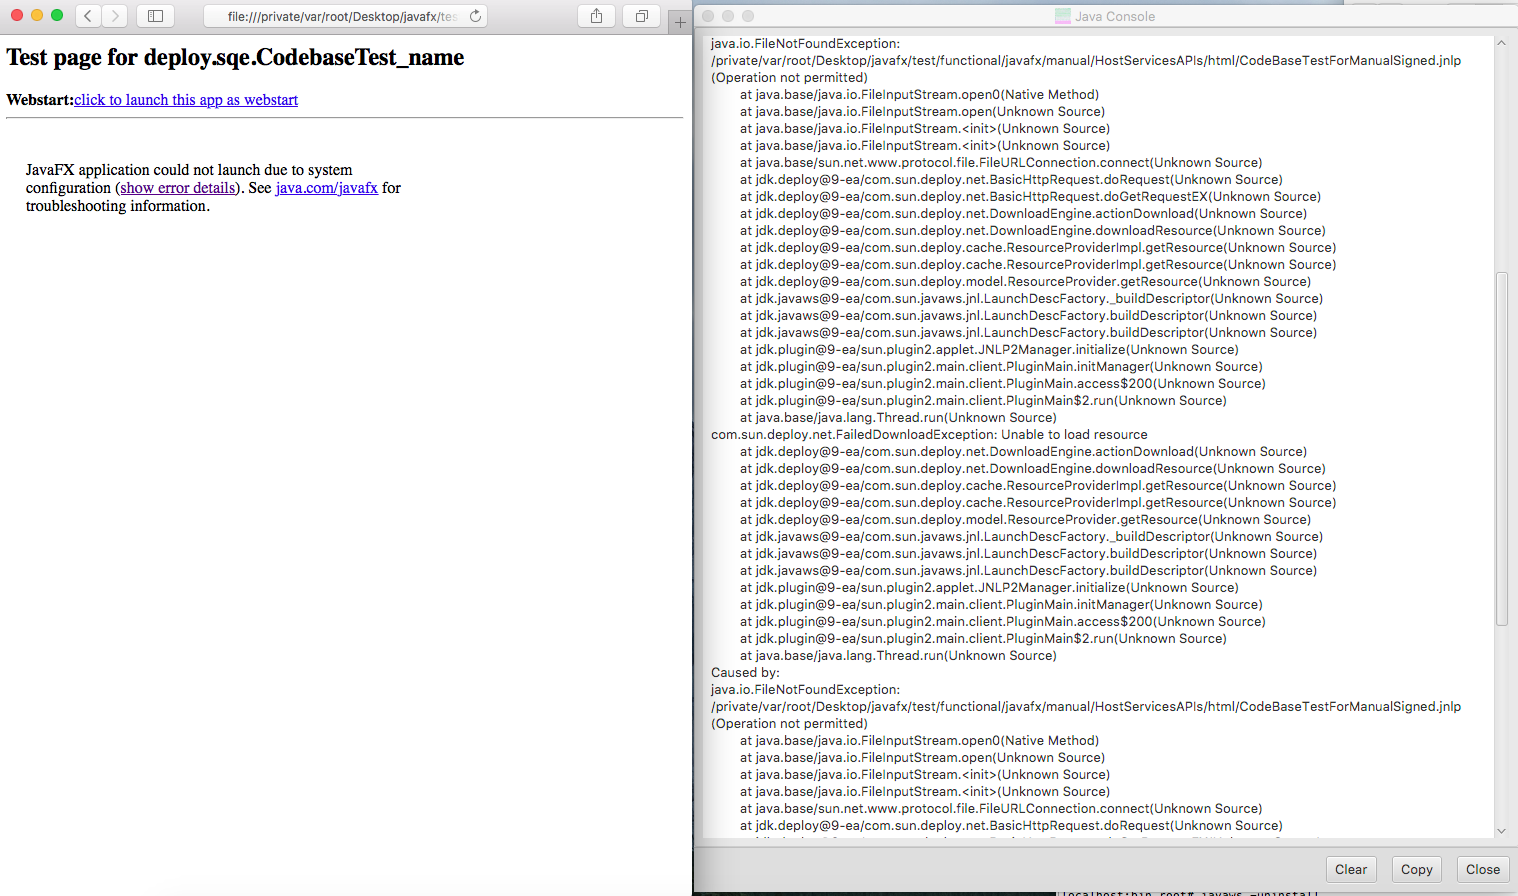Click the Java Console vertical scrollbar thumb
Screen dimensions: 1518x896
(1501, 450)
